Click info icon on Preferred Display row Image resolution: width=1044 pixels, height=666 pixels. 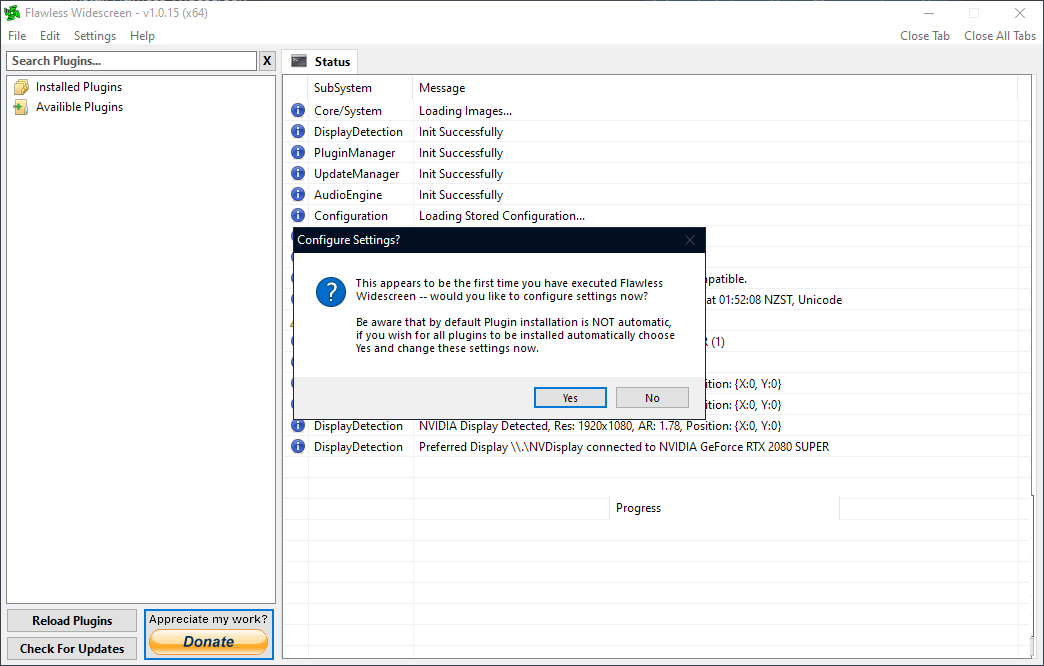(298, 447)
